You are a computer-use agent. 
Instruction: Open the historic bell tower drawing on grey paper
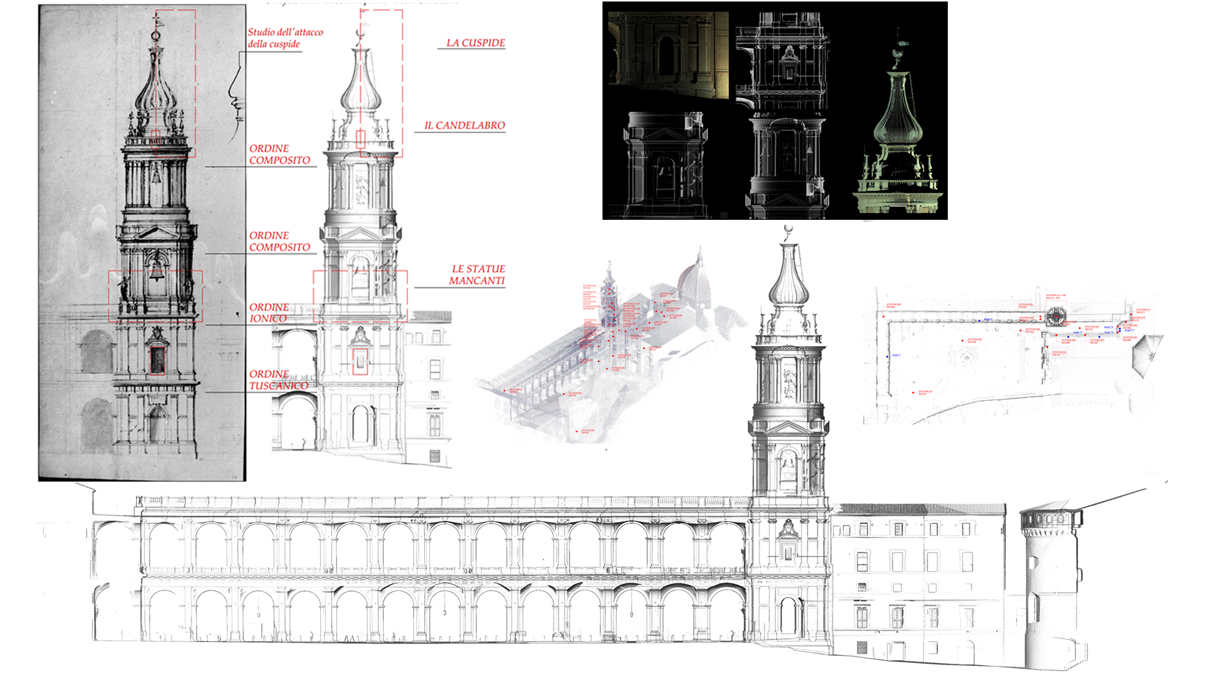(x=140, y=240)
